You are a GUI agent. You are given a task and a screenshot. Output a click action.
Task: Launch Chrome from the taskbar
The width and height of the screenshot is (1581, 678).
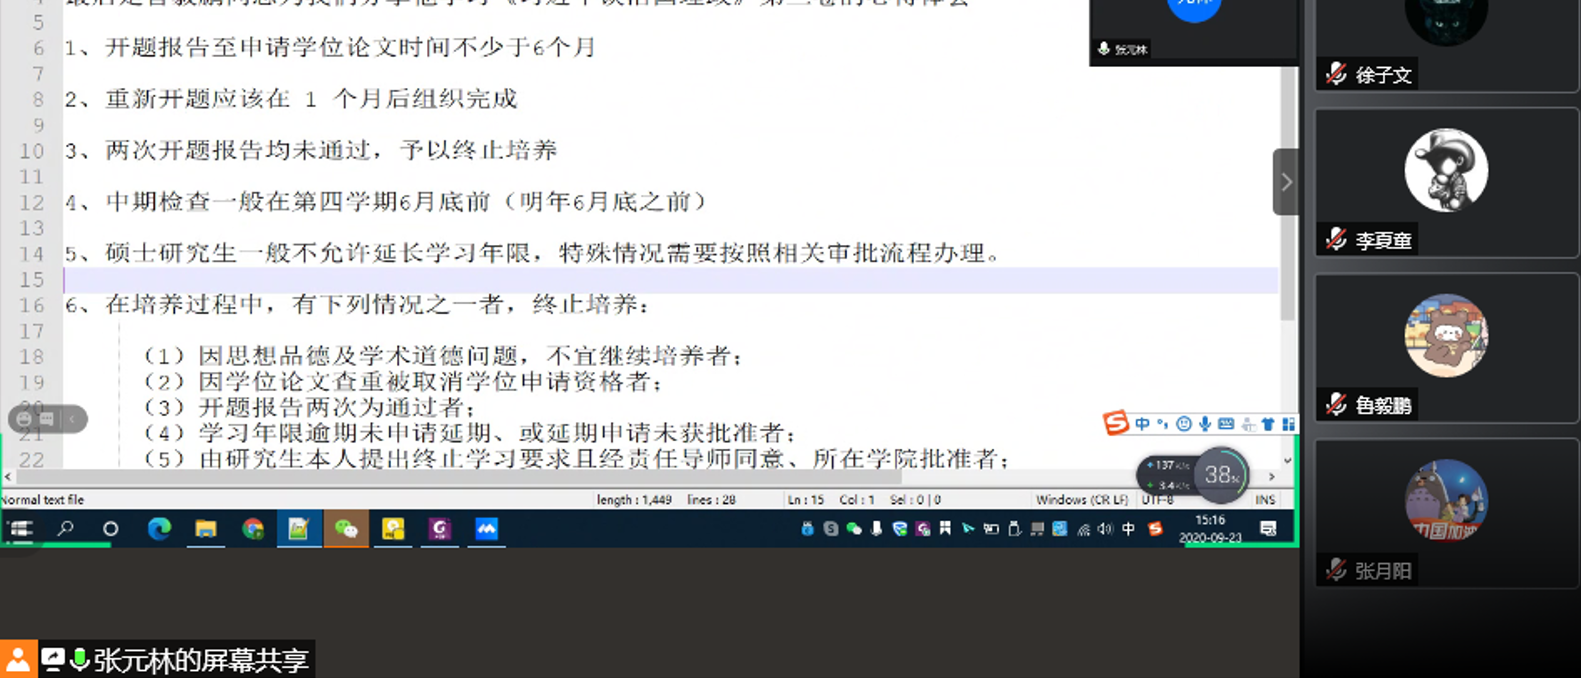(x=253, y=529)
